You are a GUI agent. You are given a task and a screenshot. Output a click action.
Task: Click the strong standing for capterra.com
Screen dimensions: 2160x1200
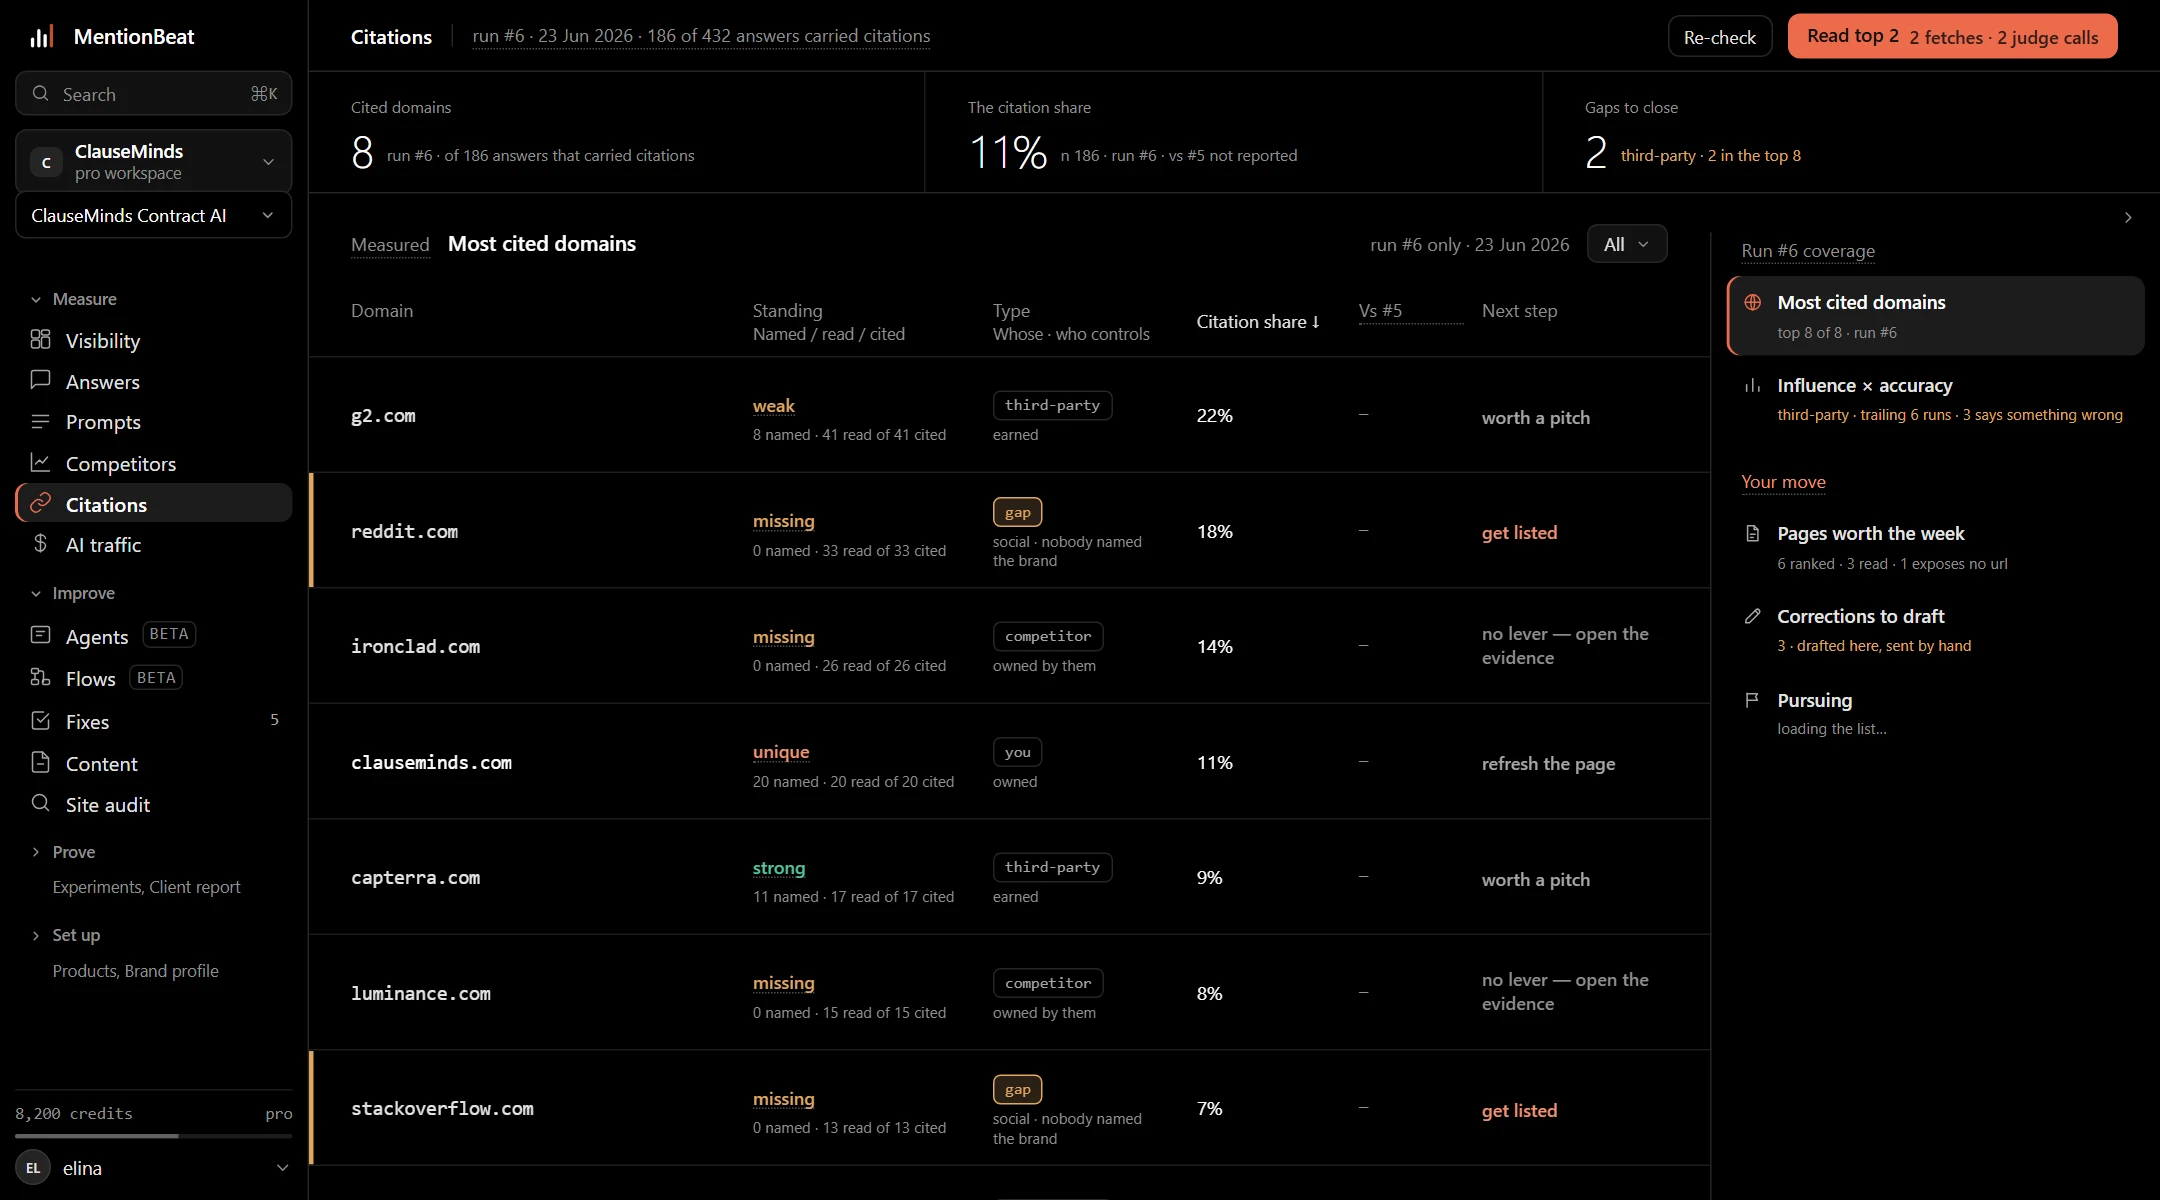point(779,867)
